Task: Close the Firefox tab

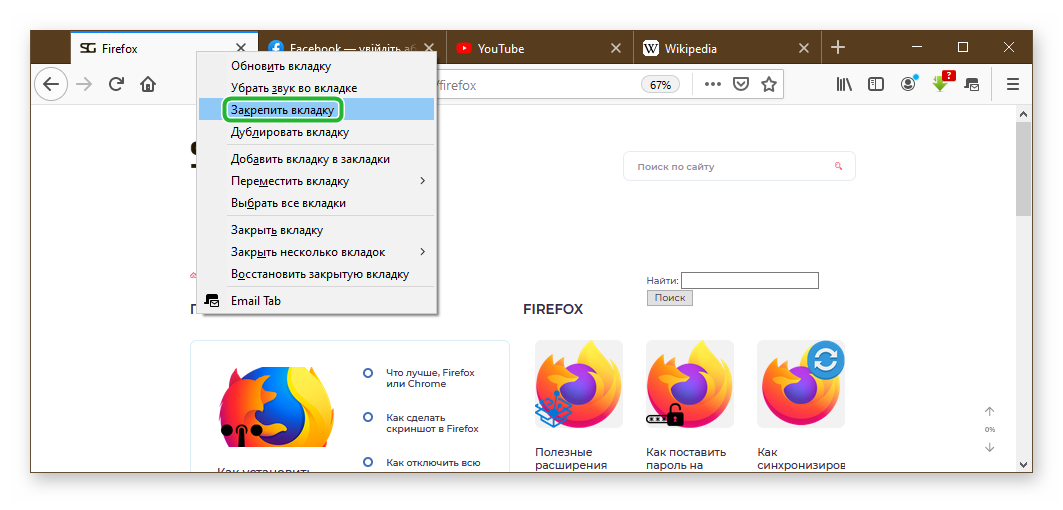Action: tap(241, 48)
